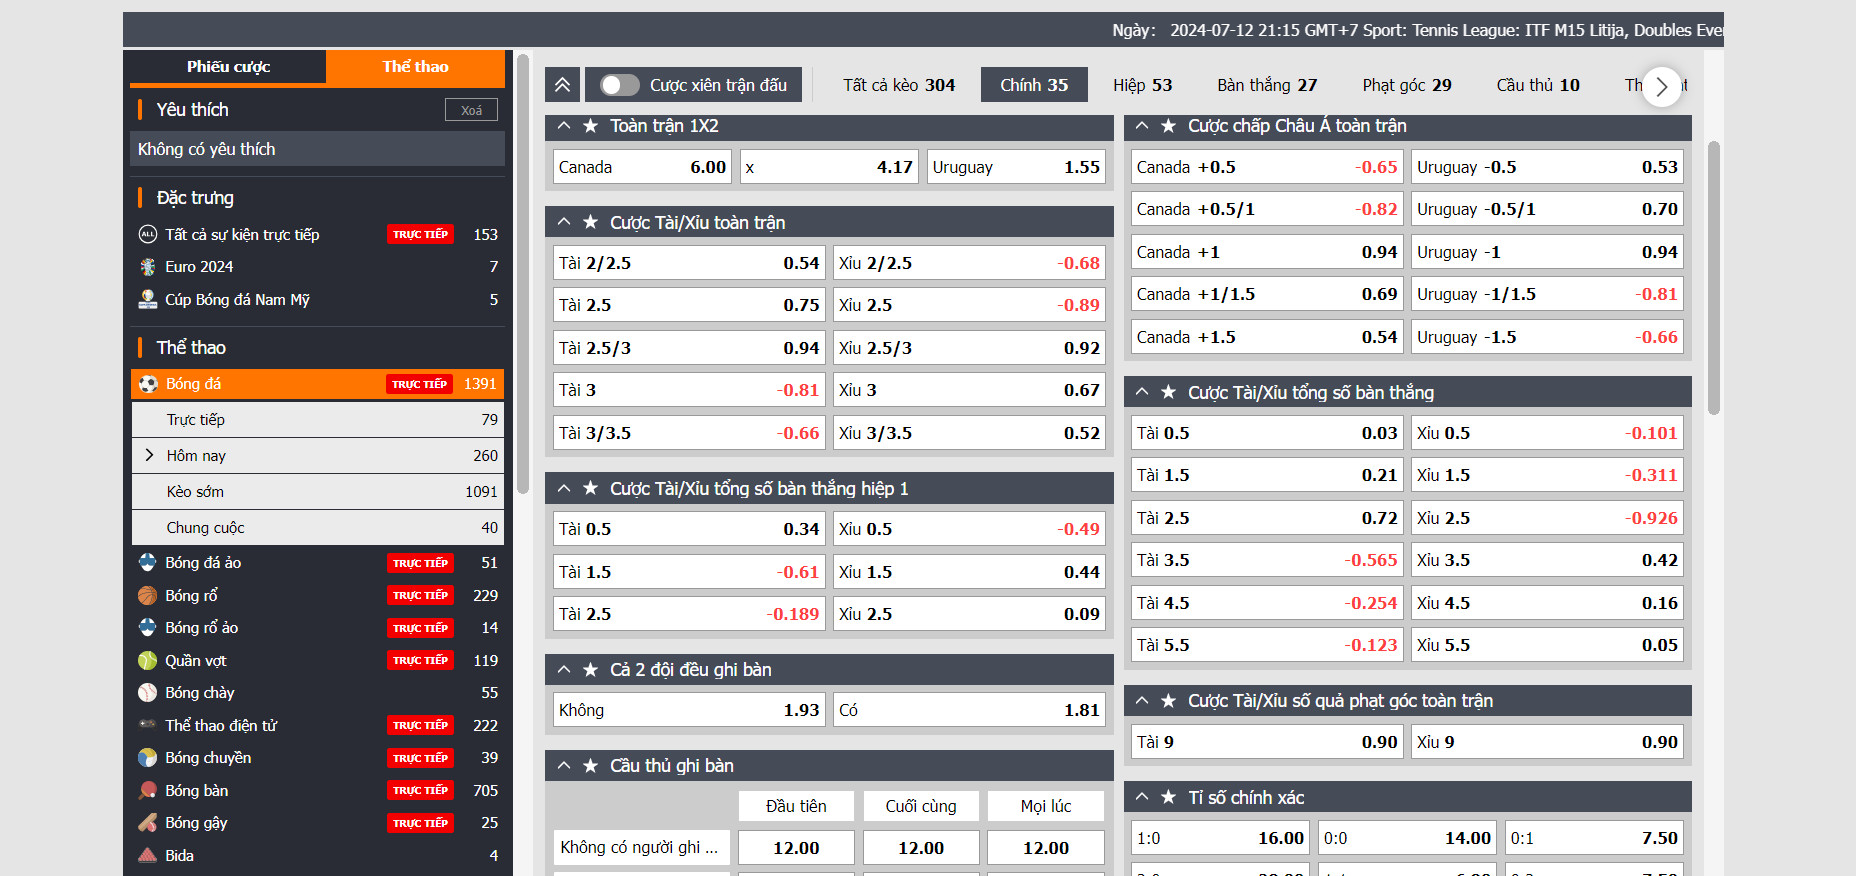Collapse the Cược chấp Châu Á toàn trận section
The image size is (1856, 876).
[1142, 126]
